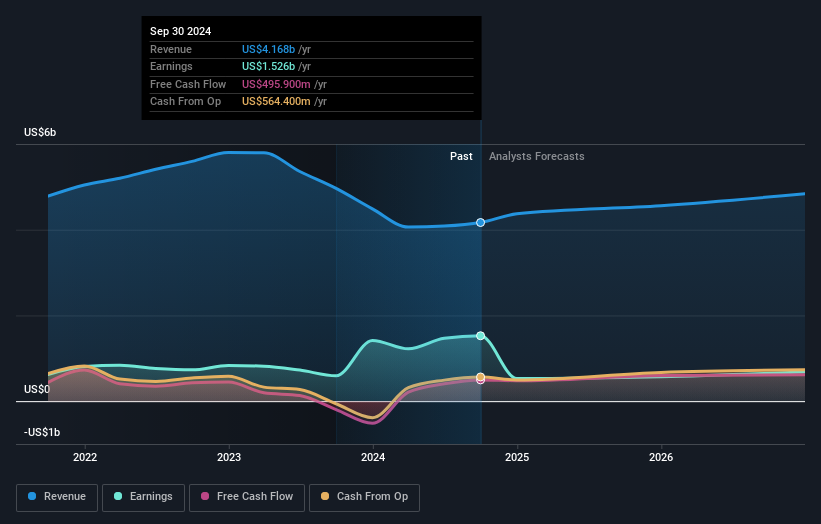Click the teal Earnings legend dot
The height and width of the screenshot is (524, 821).
pyautogui.click(x=118, y=496)
